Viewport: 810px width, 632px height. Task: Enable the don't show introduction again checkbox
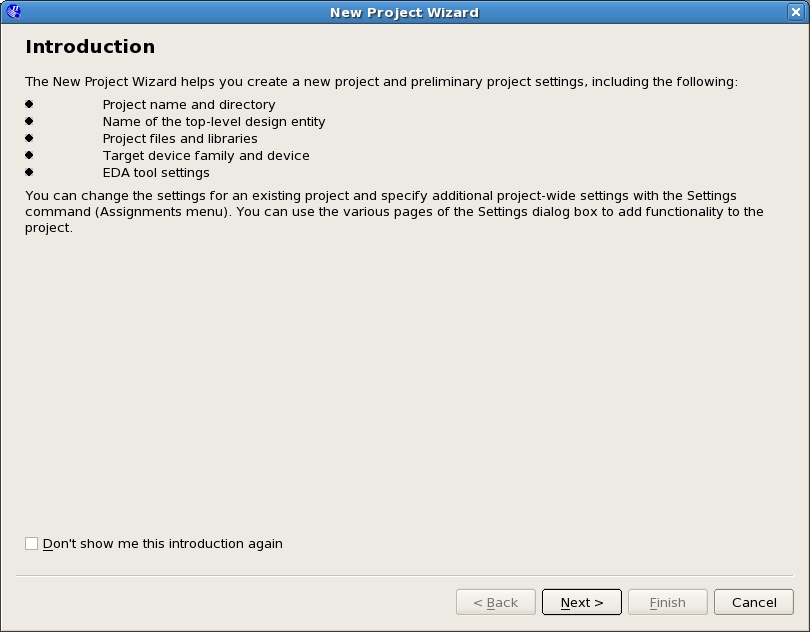(x=32, y=544)
